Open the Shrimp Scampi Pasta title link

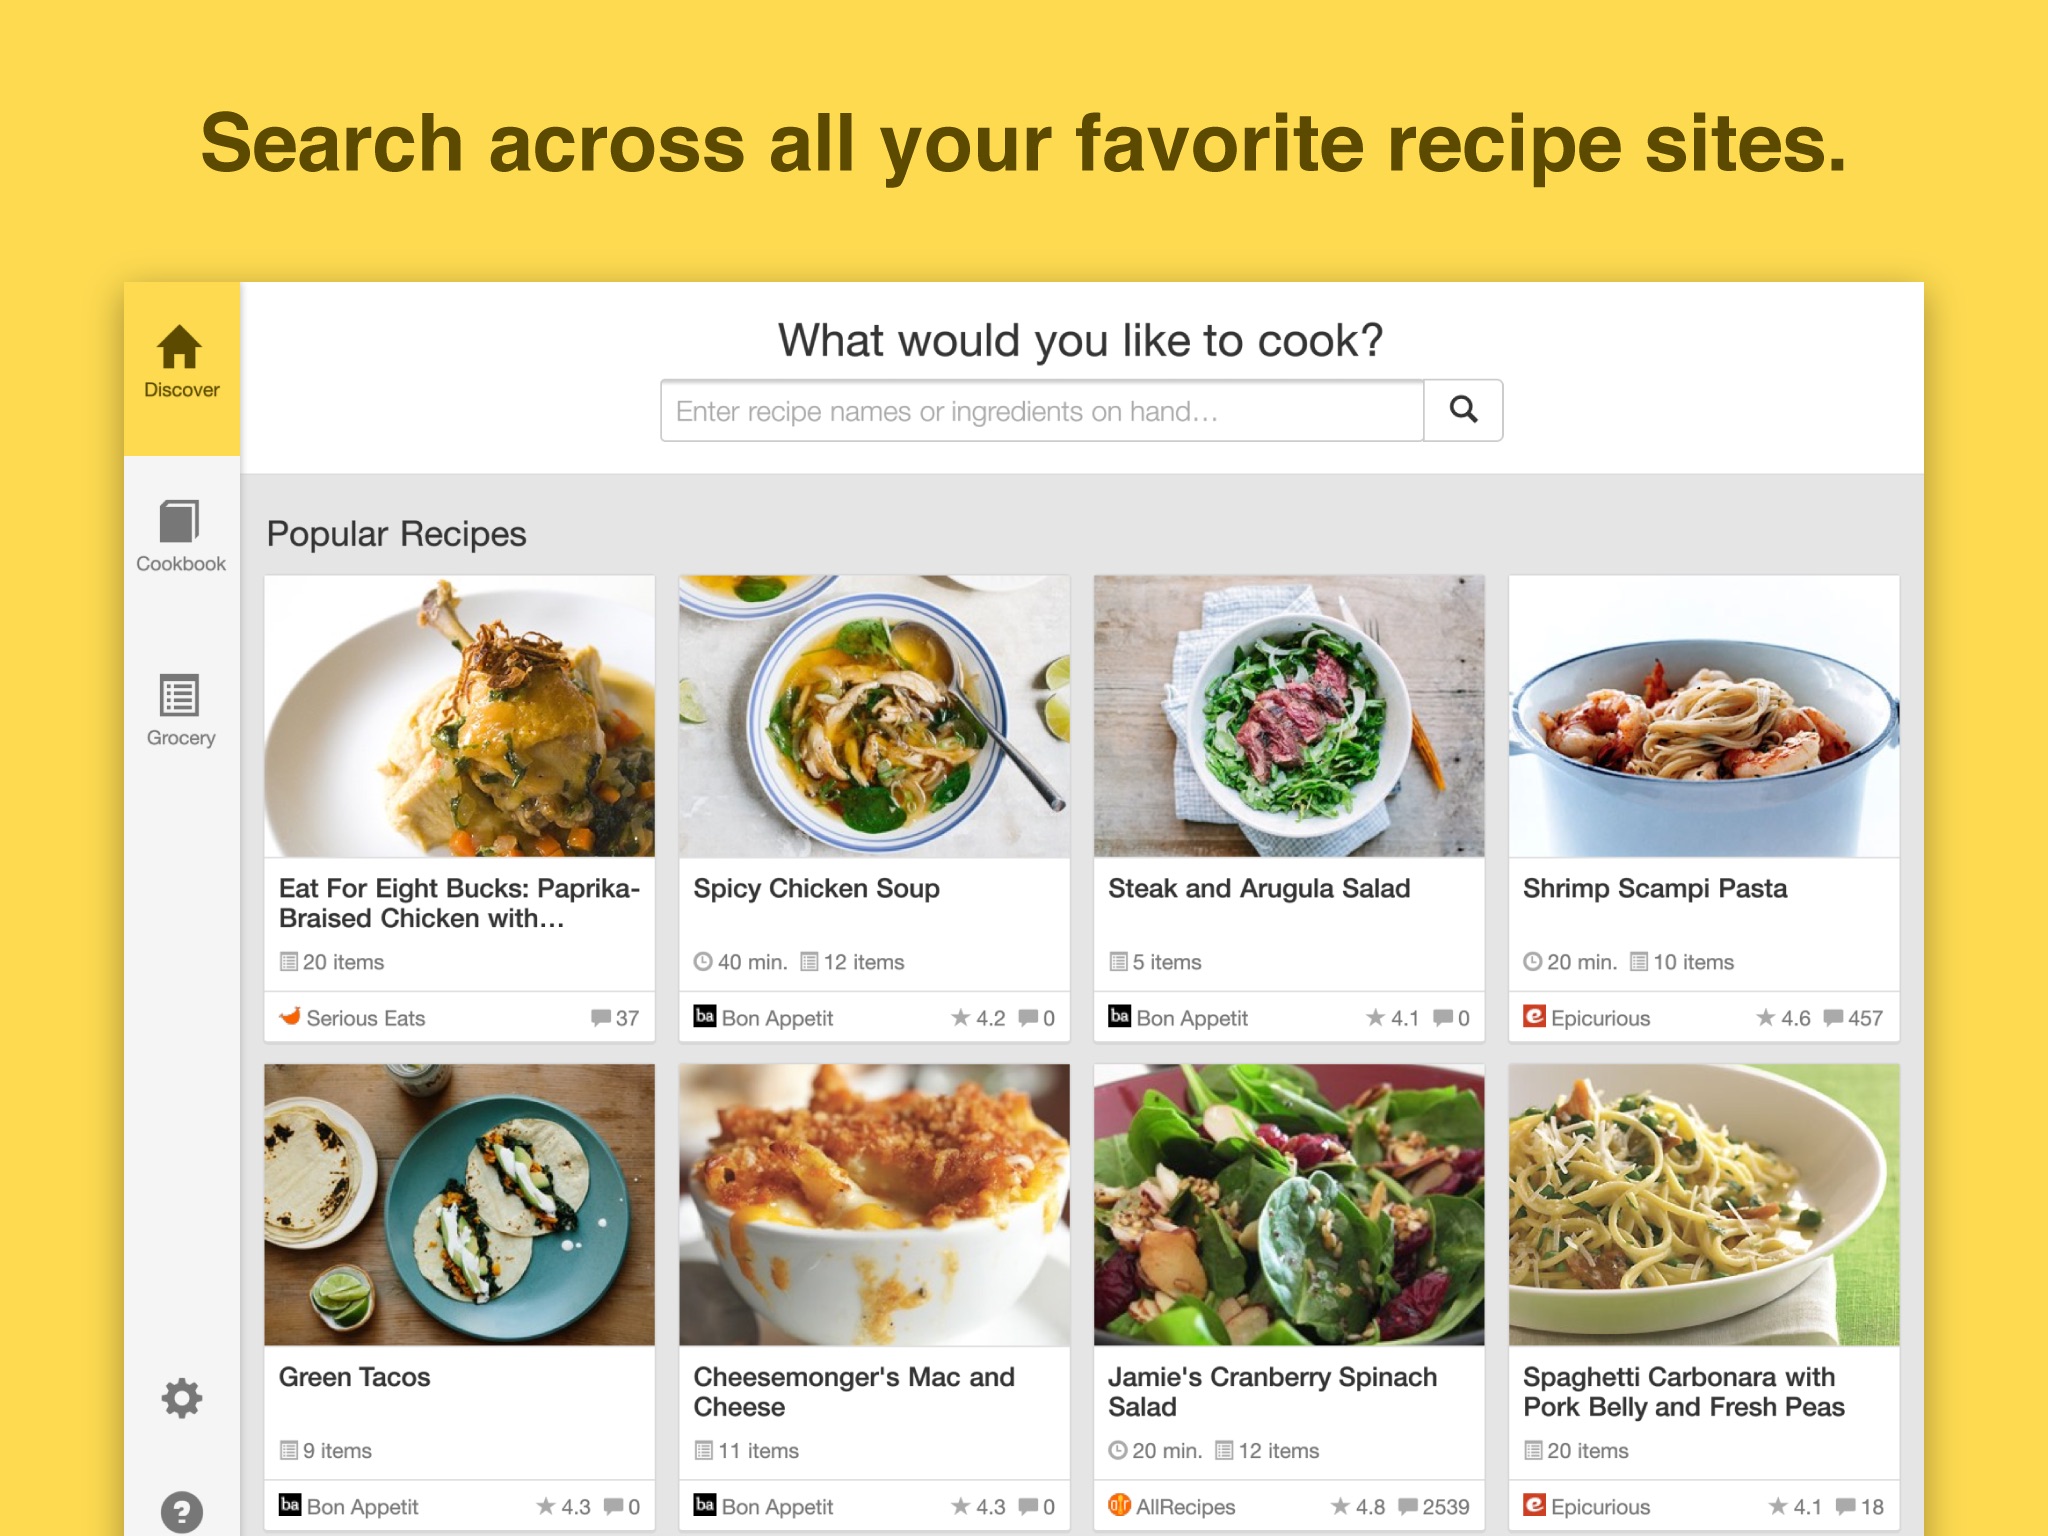coord(1654,888)
